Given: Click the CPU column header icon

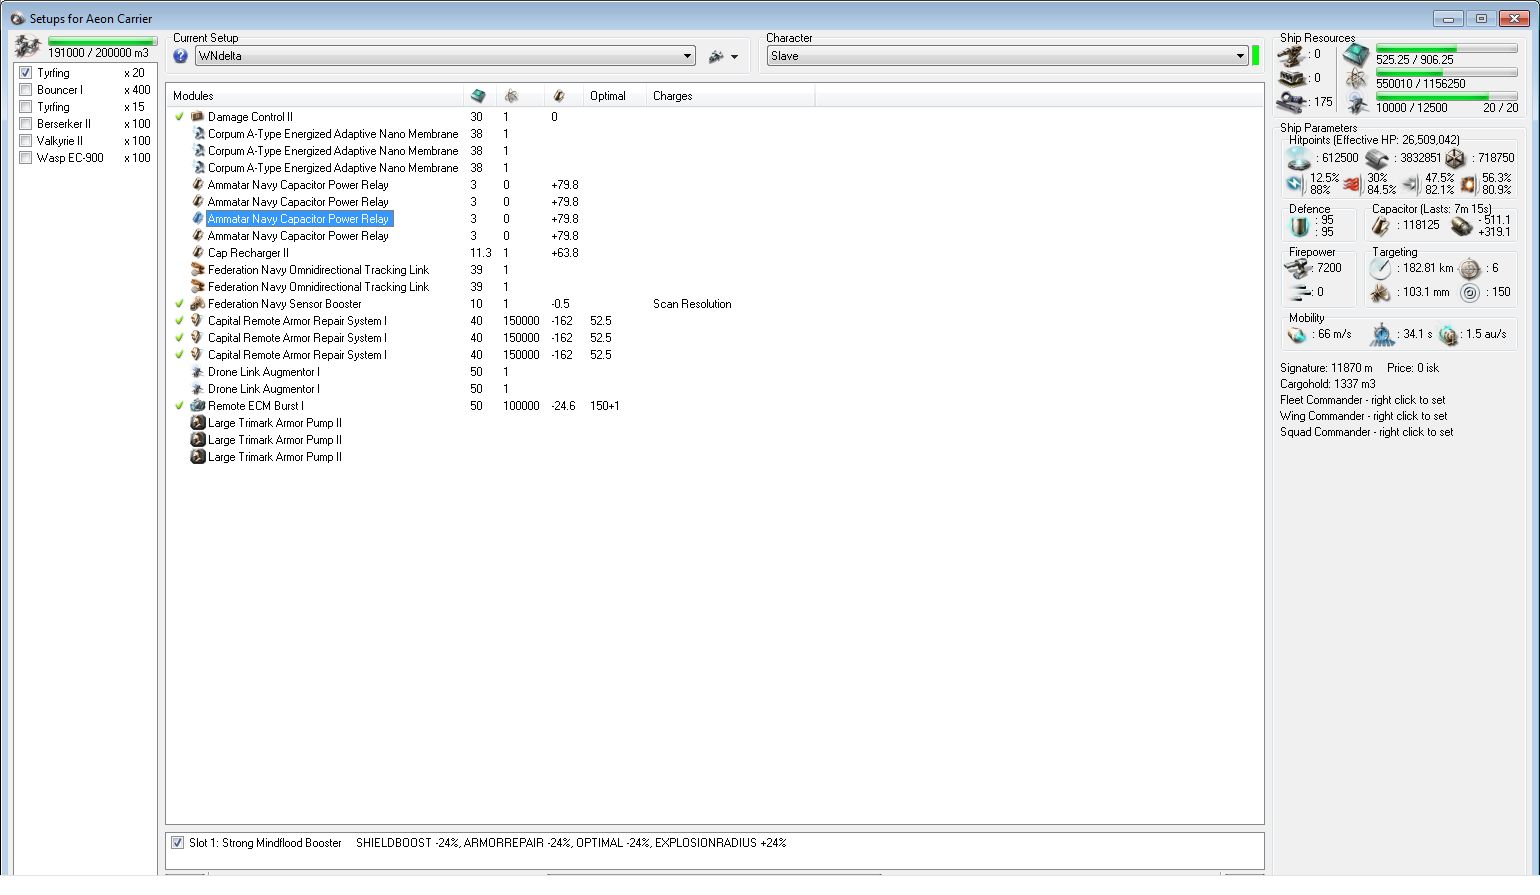Looking at the screenshot, I should pyautogui.click(x=478, y=96).
